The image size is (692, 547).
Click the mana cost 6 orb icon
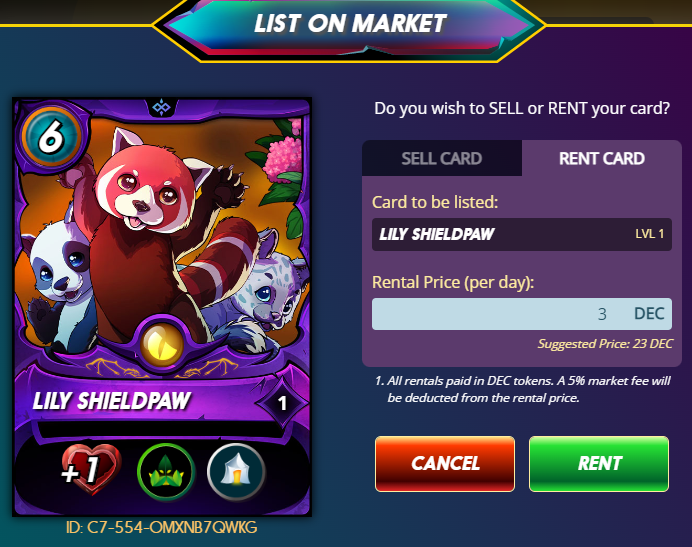pyautogui.click(x=51, y=137)
